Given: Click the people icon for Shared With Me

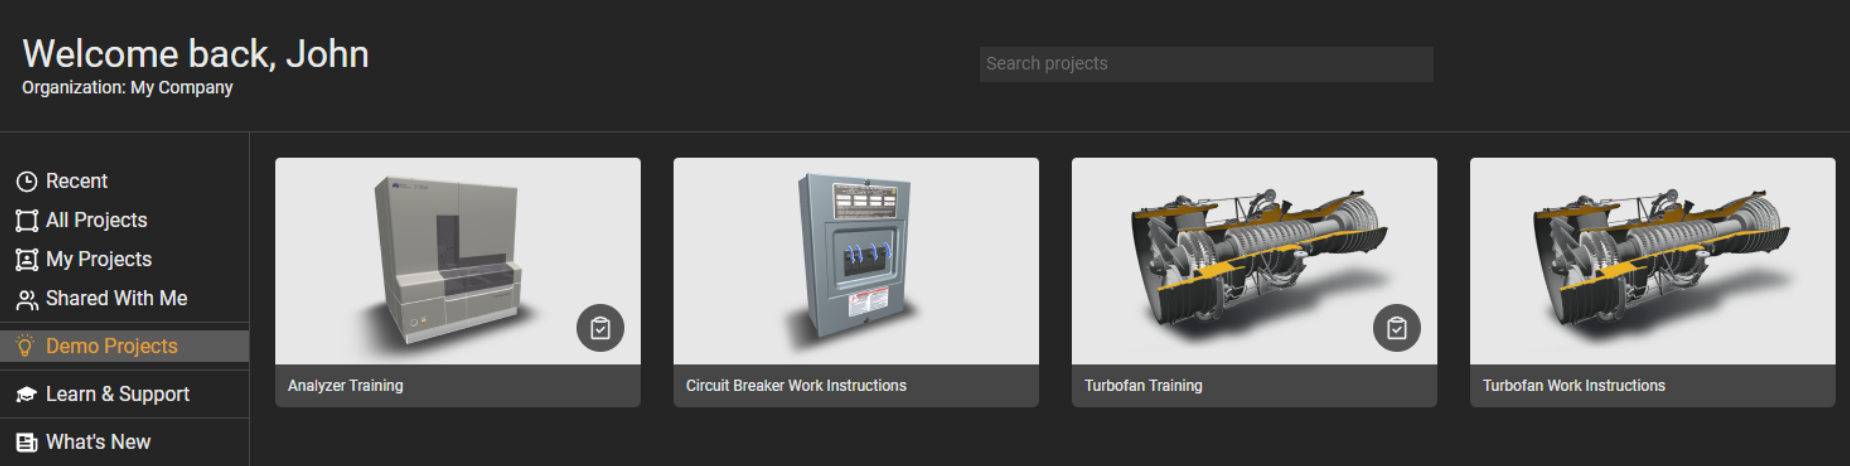Looking at the screenshot, I should [27, 299].
